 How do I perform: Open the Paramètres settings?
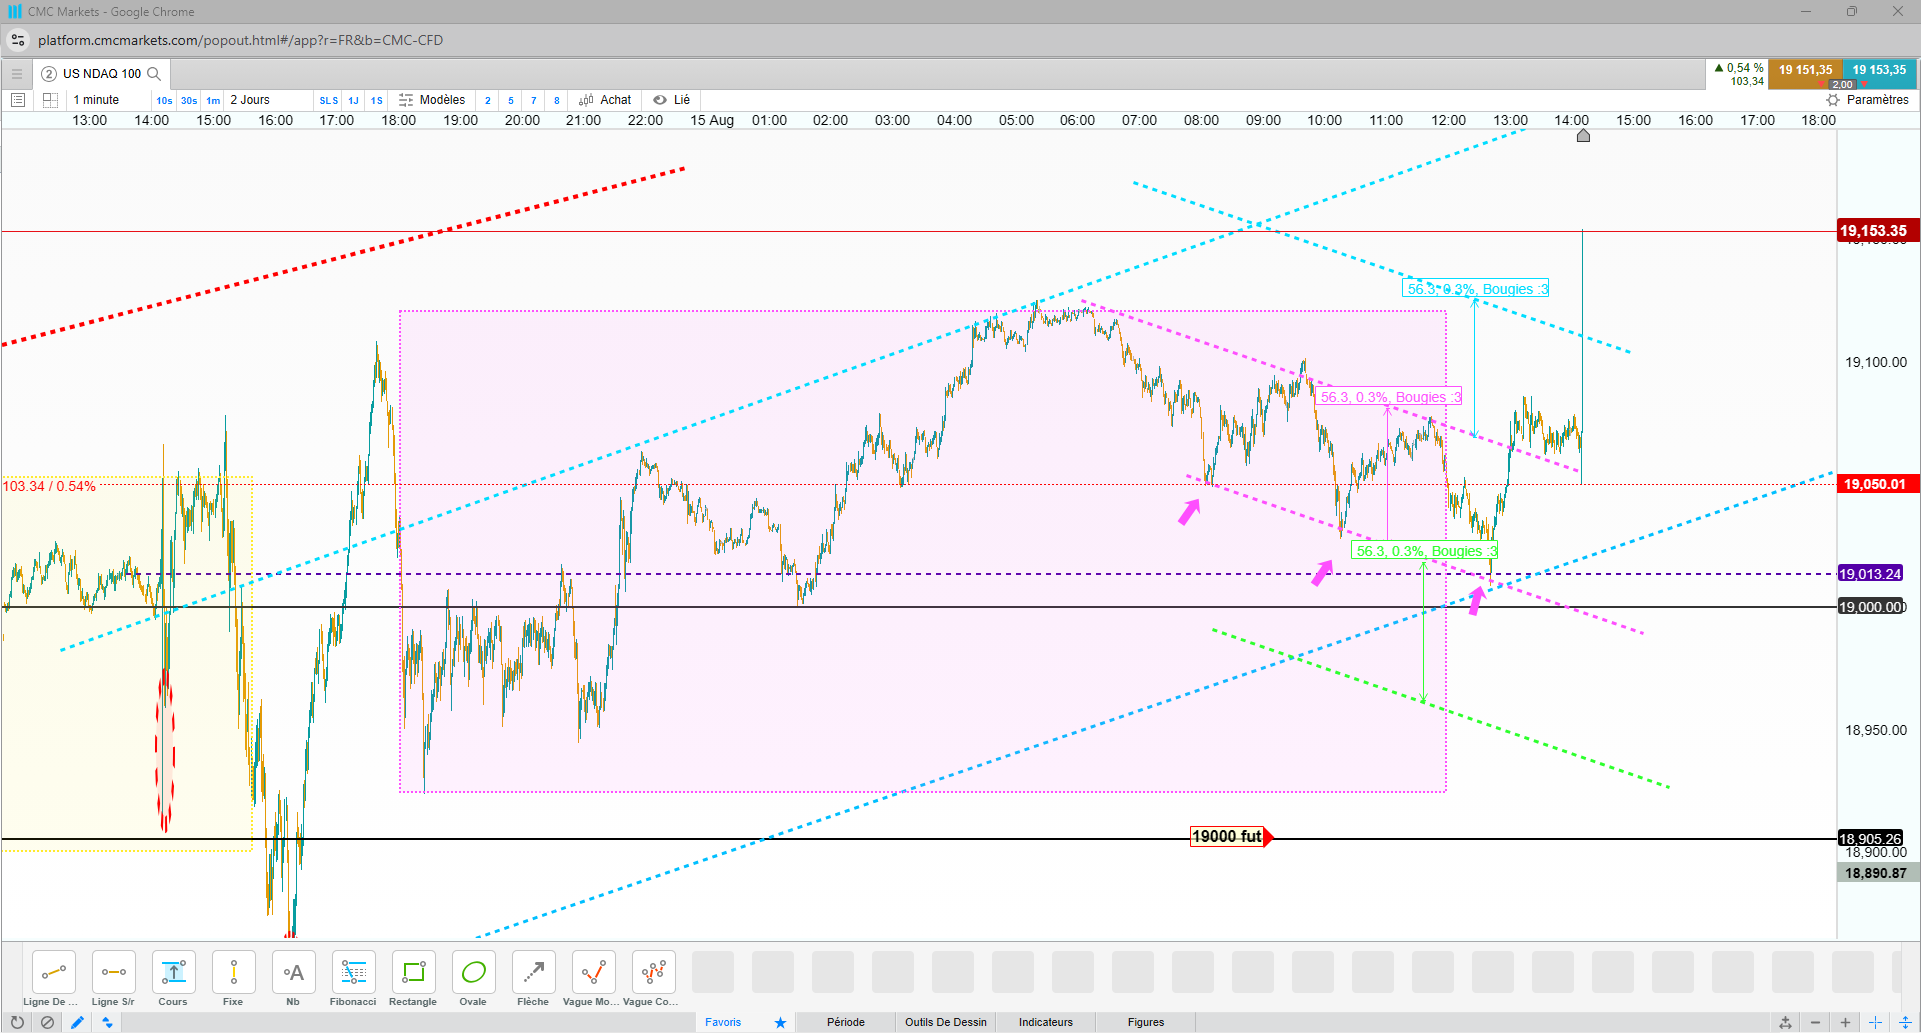pos(1868,100)
